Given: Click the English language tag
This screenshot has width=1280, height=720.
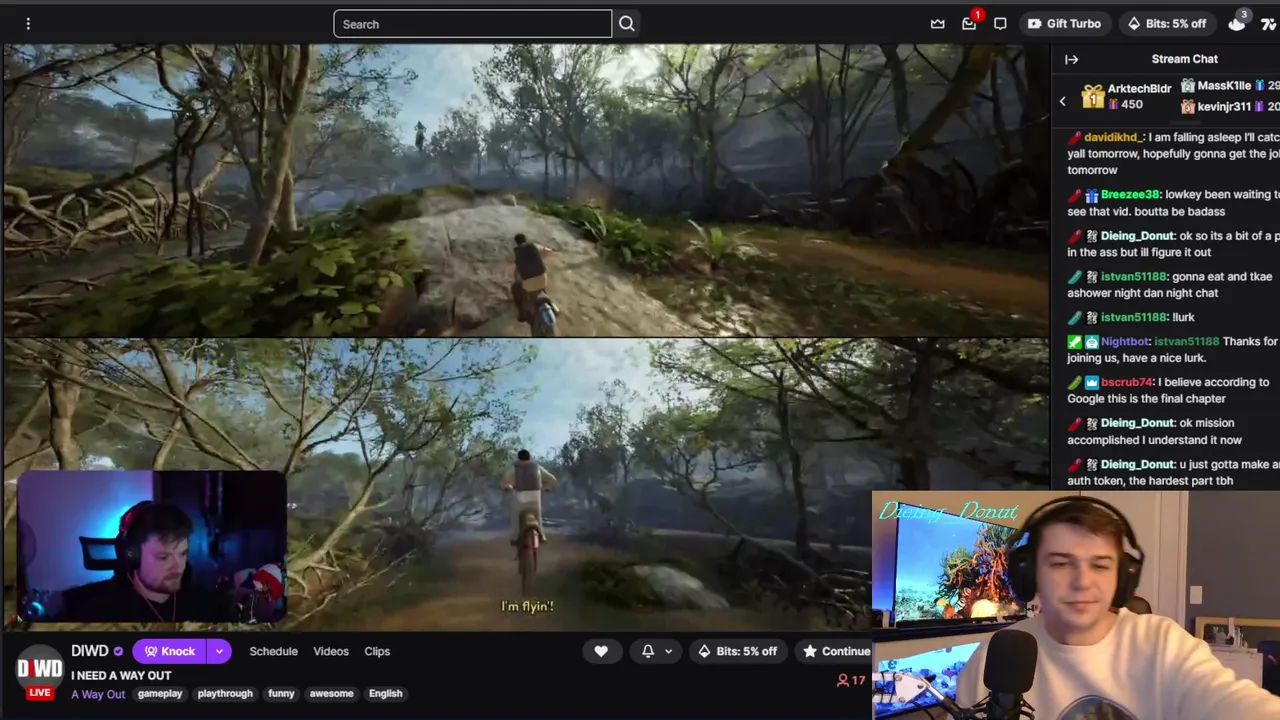Looking at the screenshot, I should [x=385, y=693].
